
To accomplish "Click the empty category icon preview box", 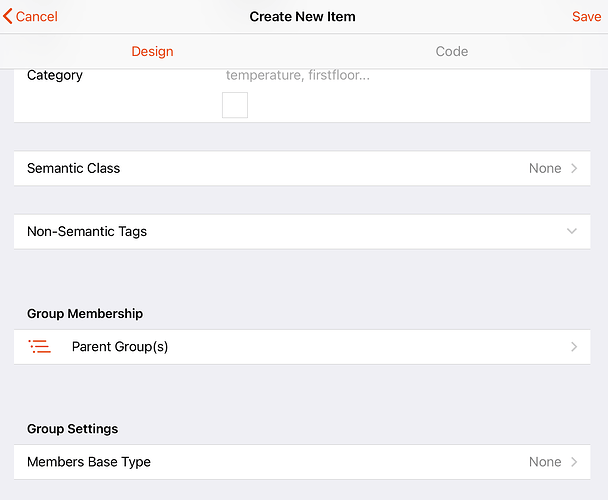I will click(x=235, y=105).
